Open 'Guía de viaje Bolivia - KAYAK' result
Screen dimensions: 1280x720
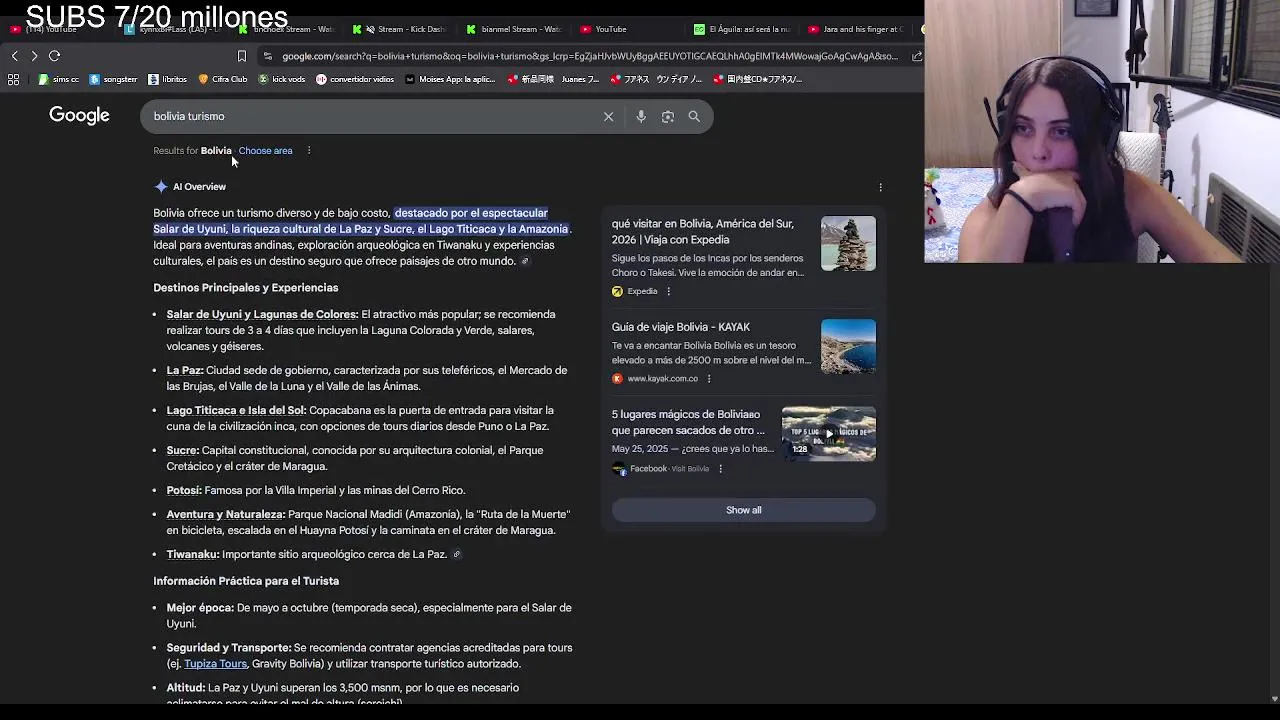click(681, 327)
